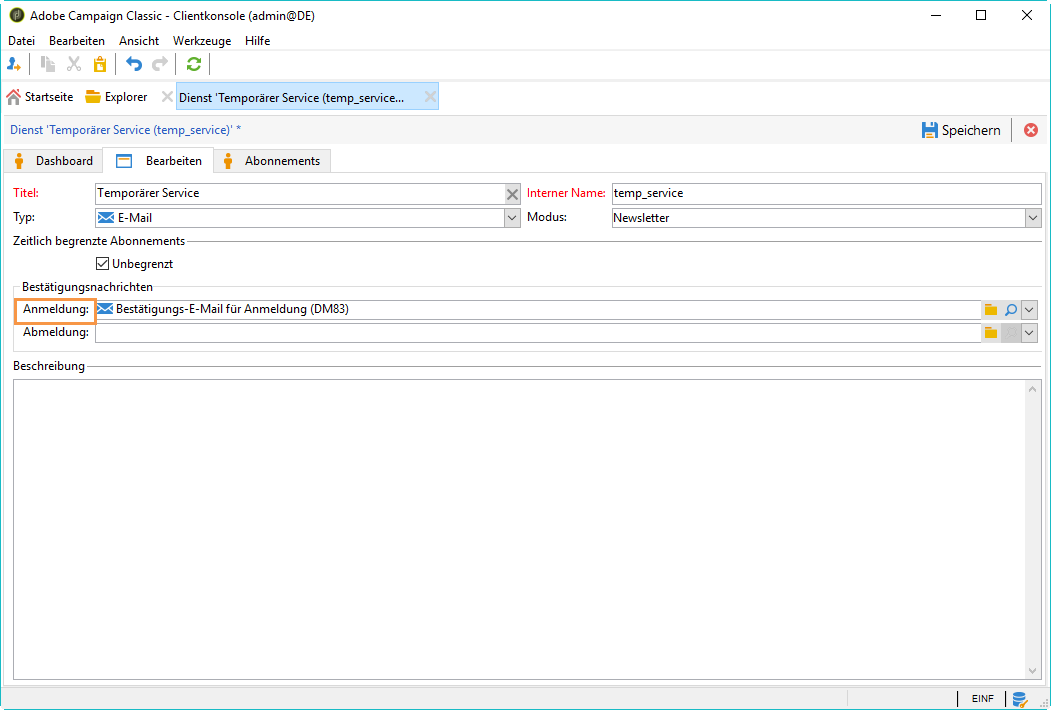Expand the Modus Newsletter dropdown

click(1033, 218)
